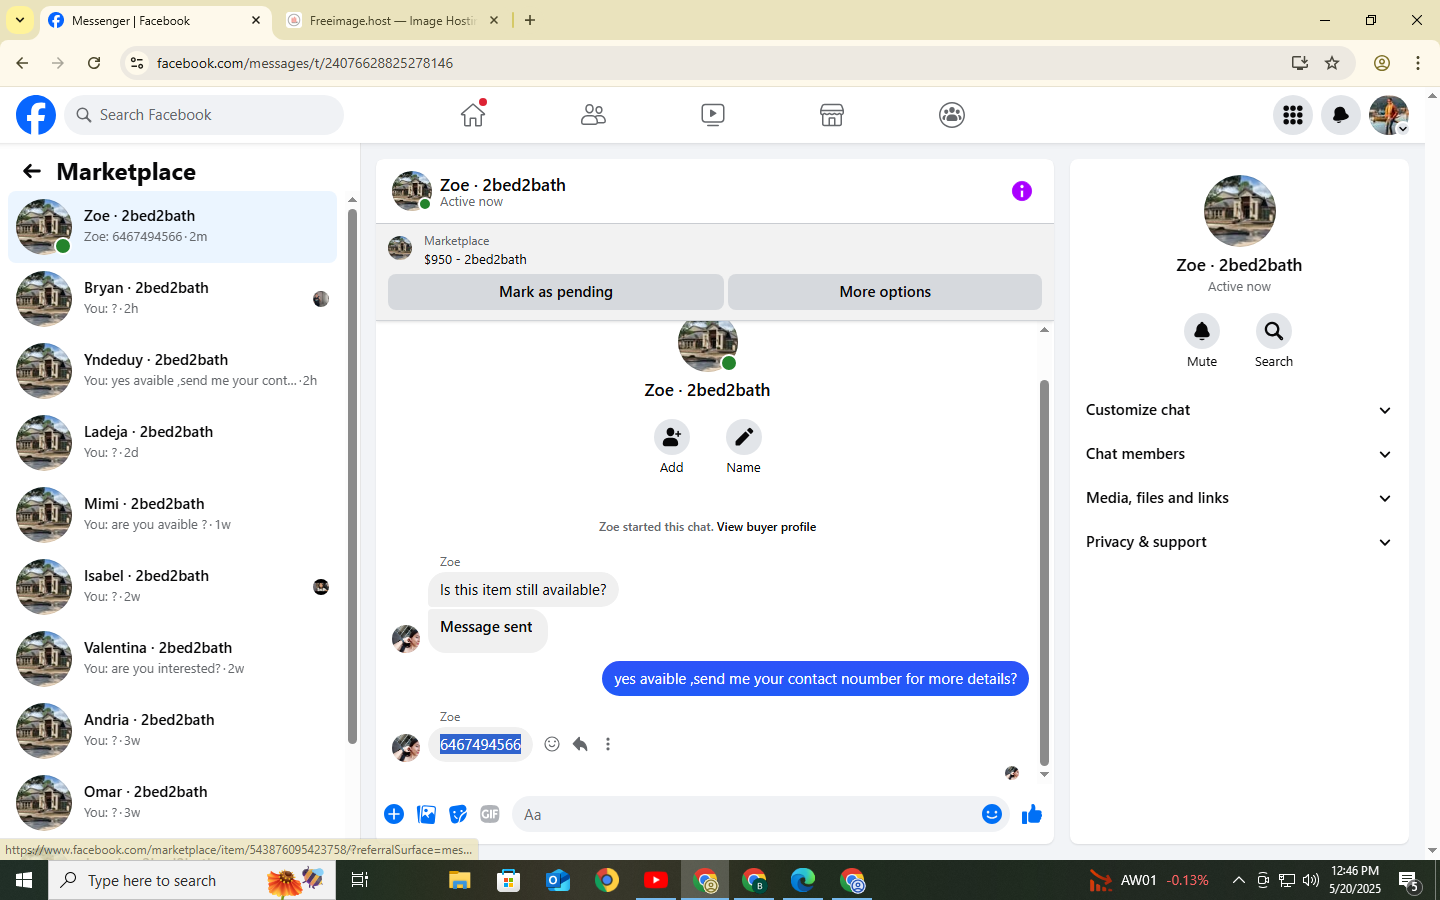Image resolution: width=1440 pixels, height=900 pixels.
Task: Go back from Marketplace chats list
Action: 32,172
